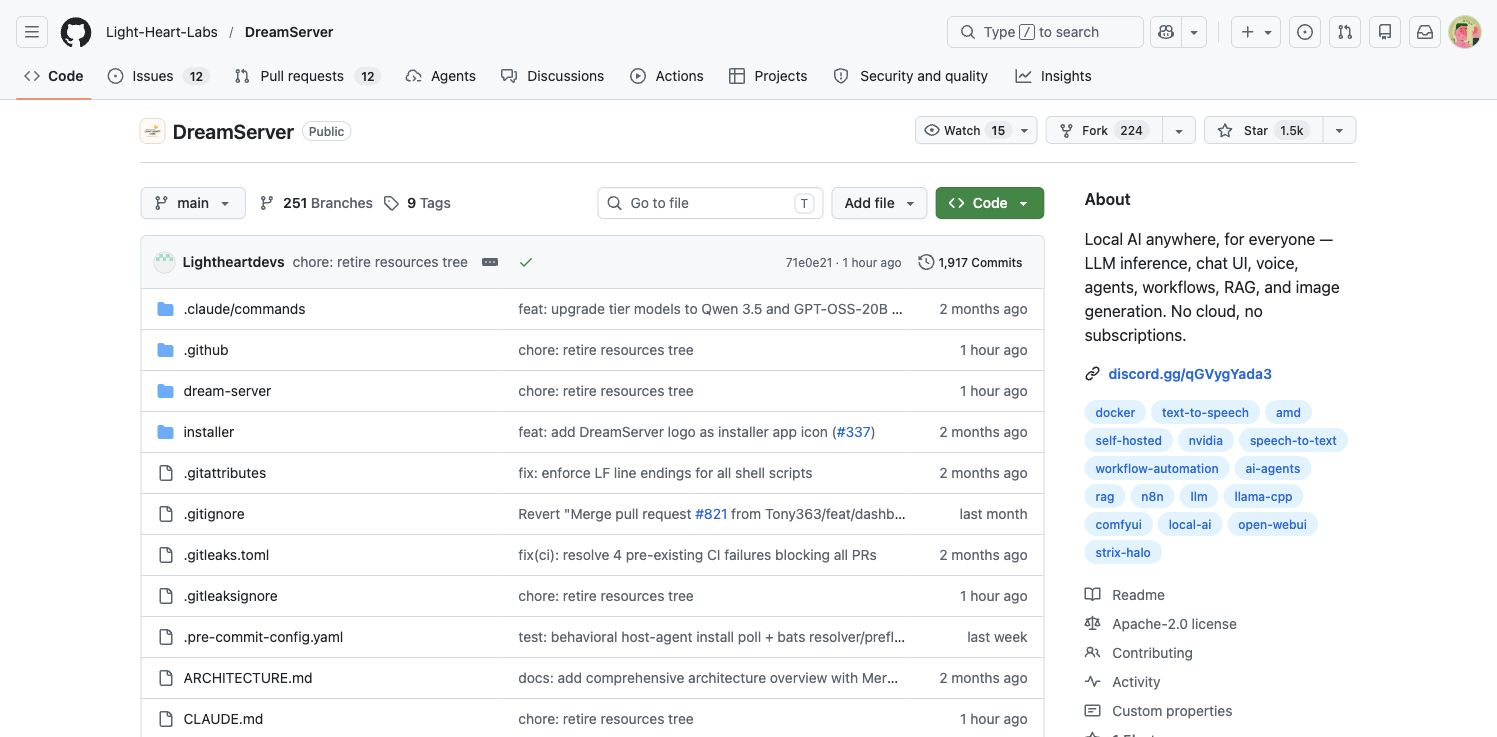Open the .gitattributes file
The width and height of the screenshot is (1497, 737).
pyautogui.click(x=225, y=473)
